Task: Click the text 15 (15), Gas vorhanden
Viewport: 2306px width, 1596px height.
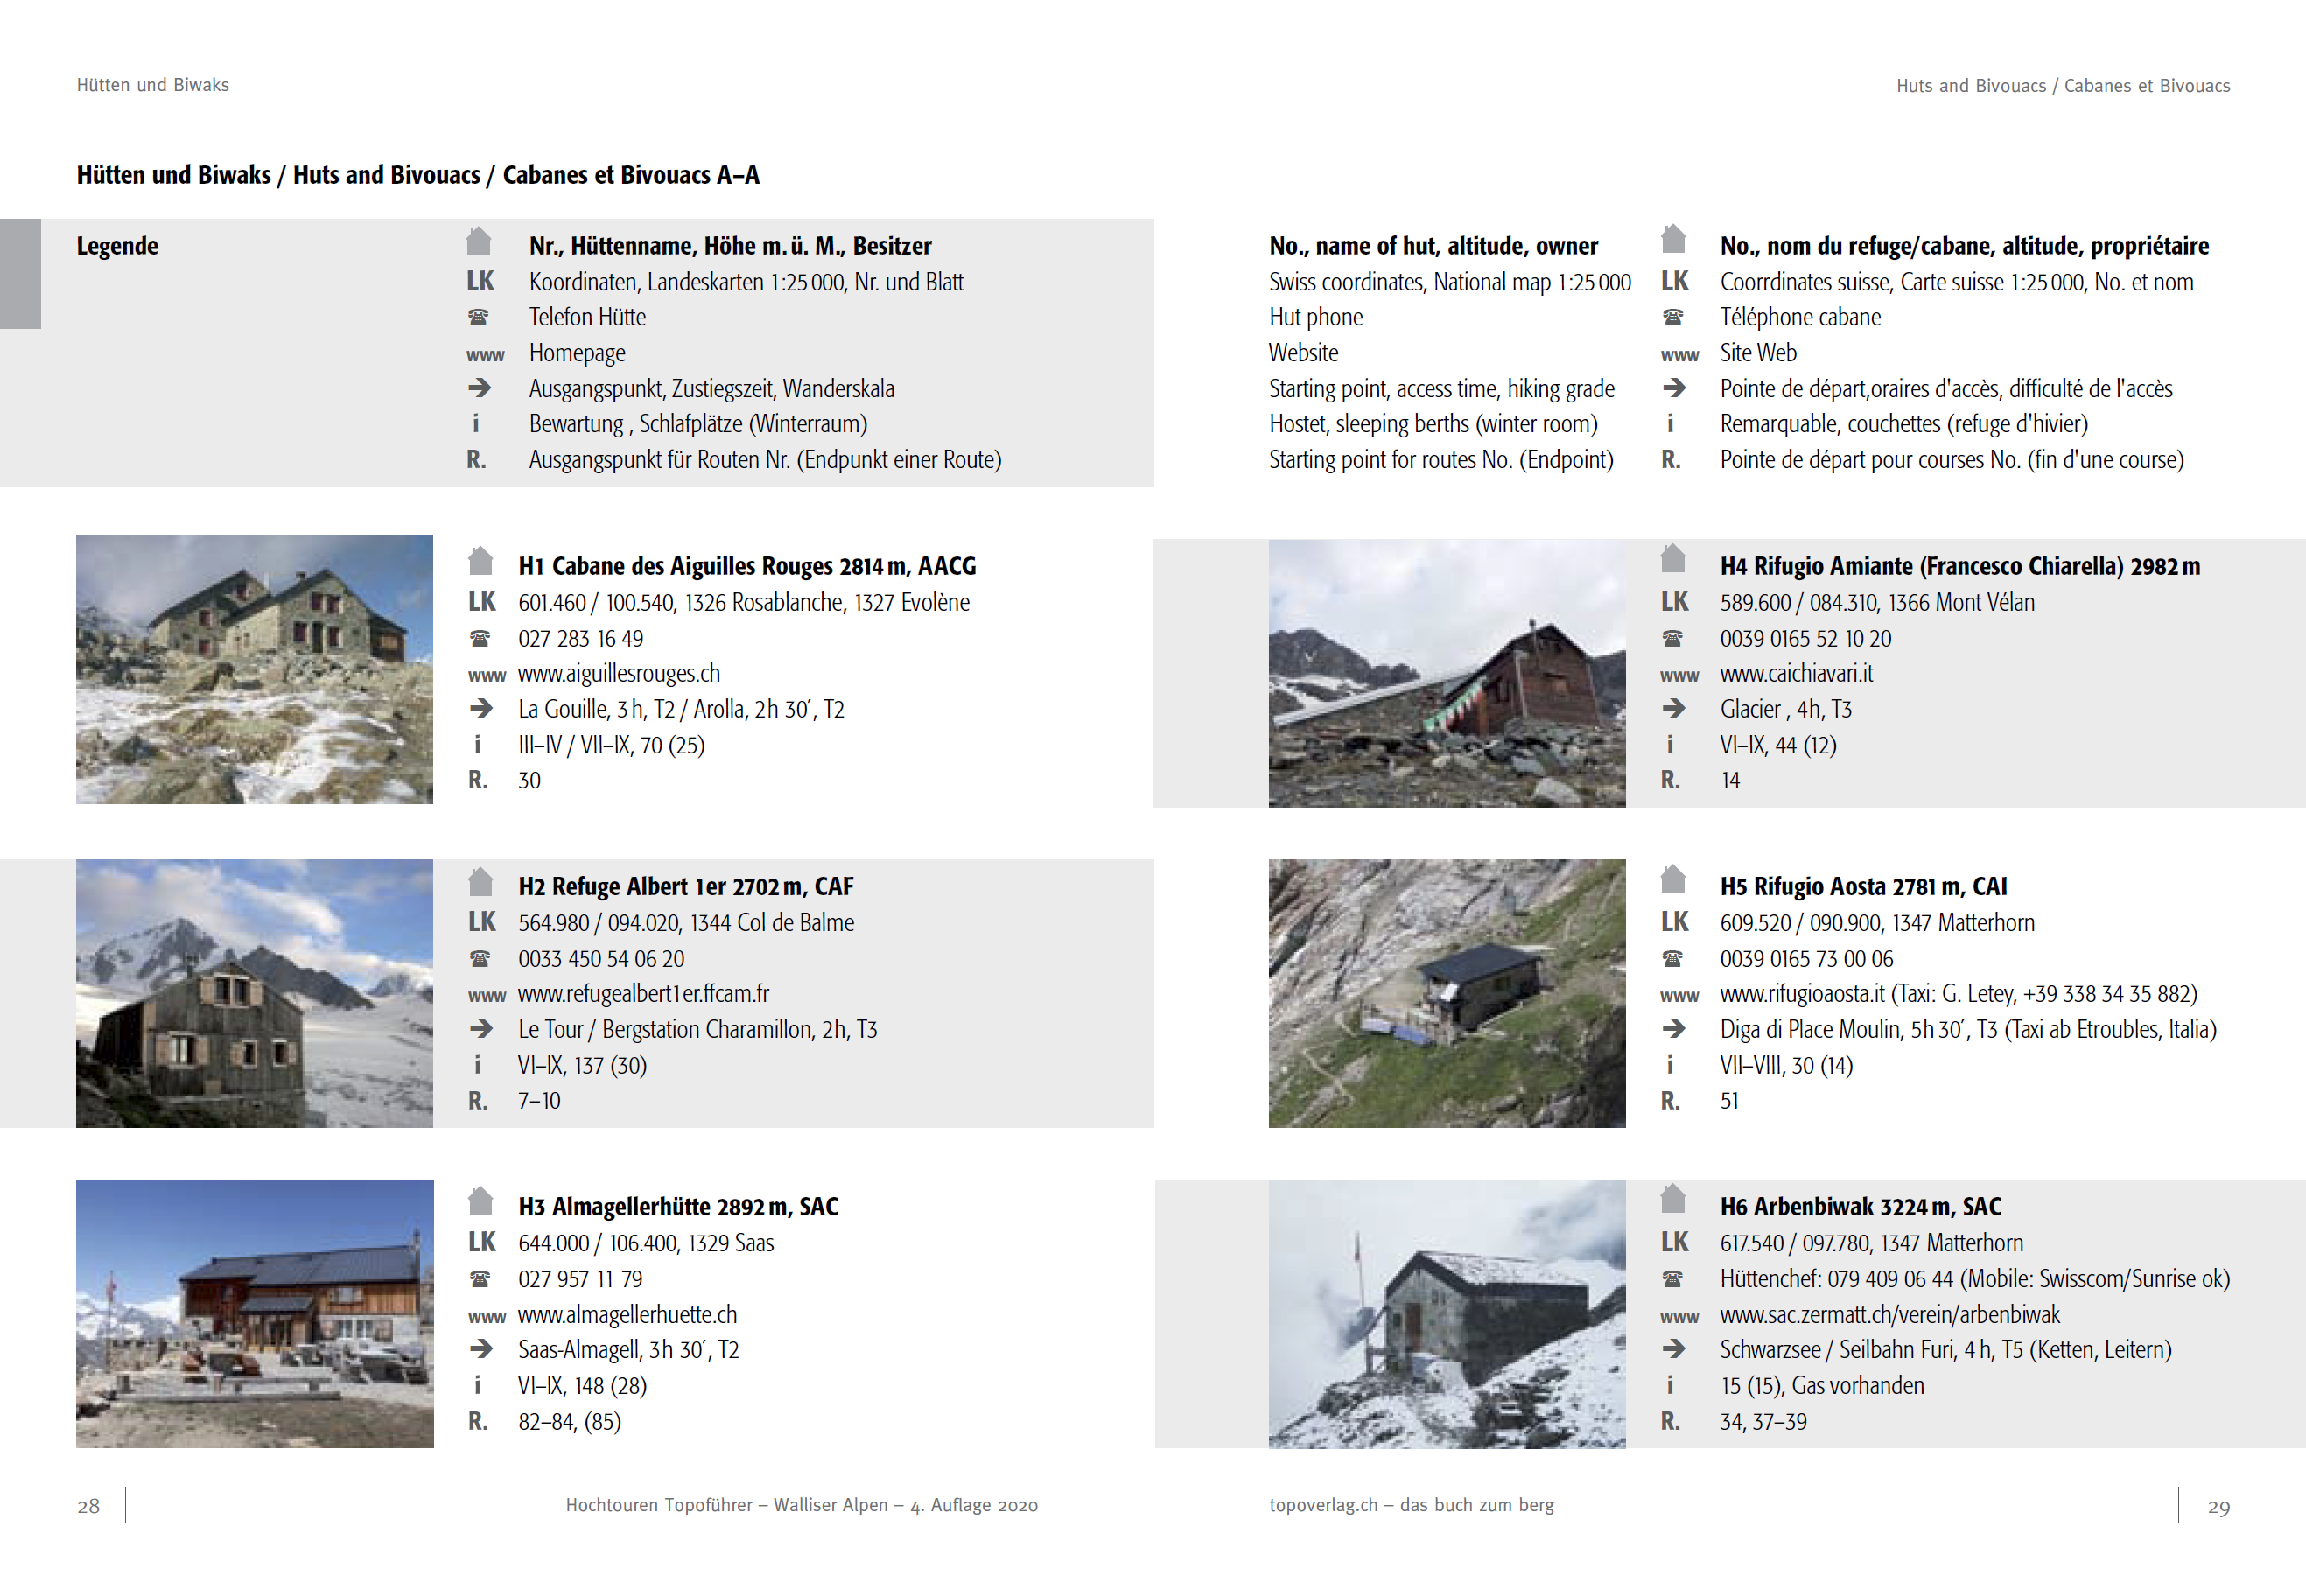Action: [x=1822, y=1385]
